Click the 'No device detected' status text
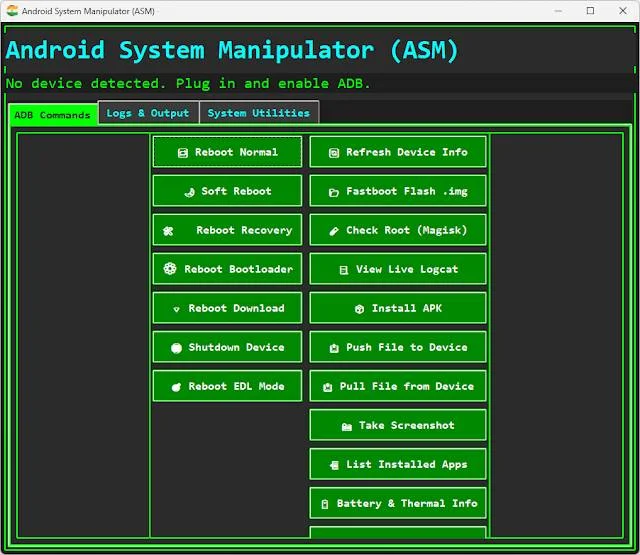This screenshot has height=555, width=640. click(188, 83)
